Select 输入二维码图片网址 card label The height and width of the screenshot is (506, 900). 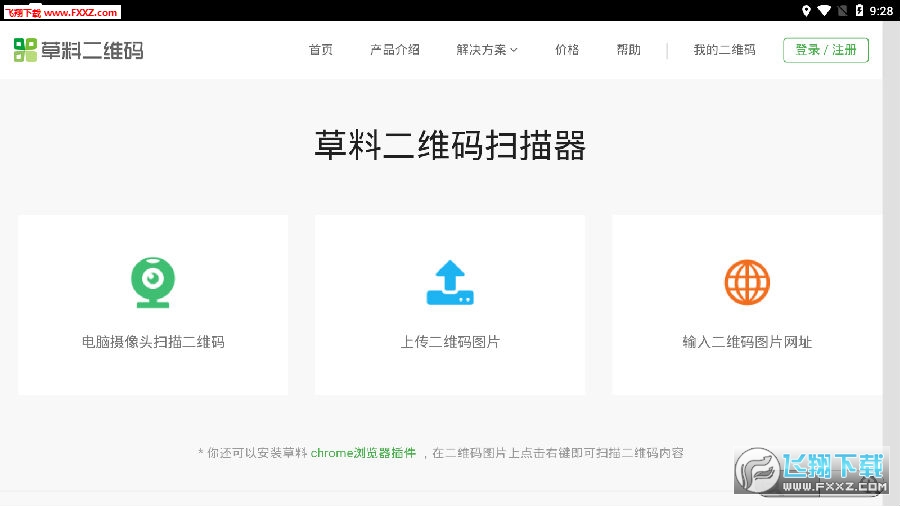747,342
